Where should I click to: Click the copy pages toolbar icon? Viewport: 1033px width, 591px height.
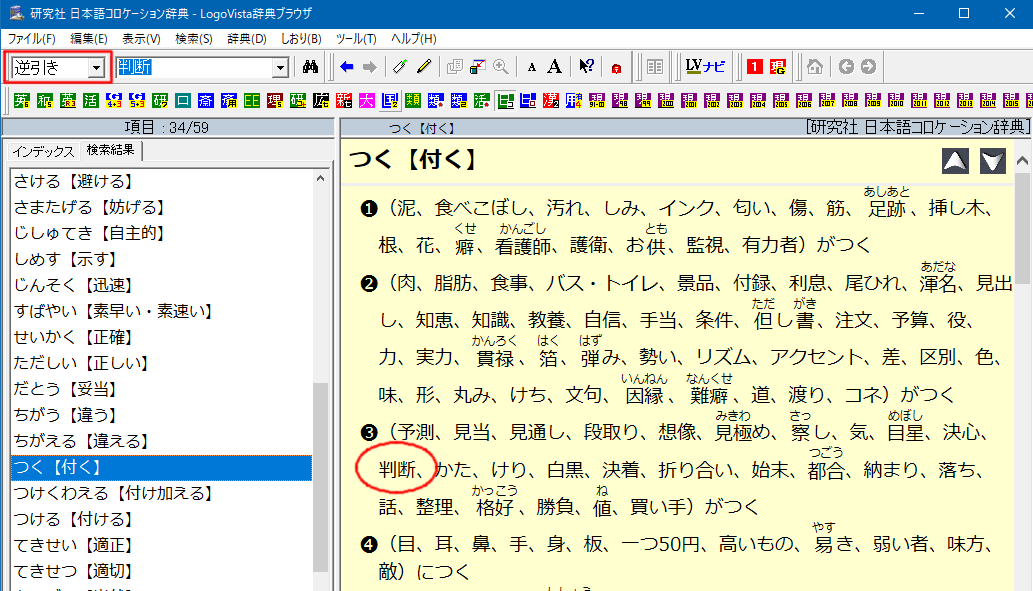click(455, 67)
